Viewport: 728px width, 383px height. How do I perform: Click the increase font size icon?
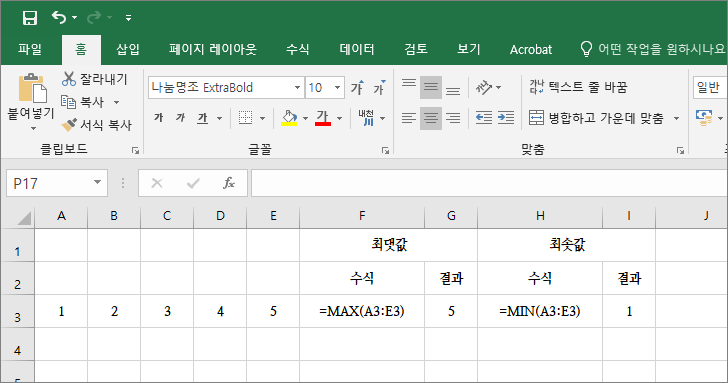[x=357, y=87]
